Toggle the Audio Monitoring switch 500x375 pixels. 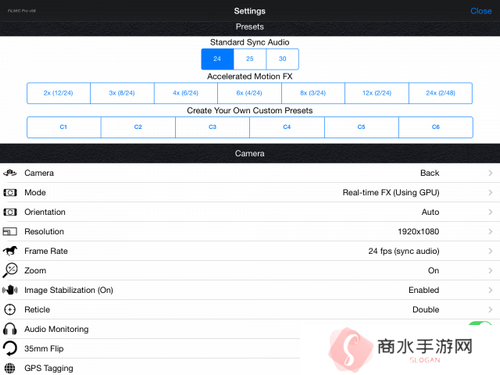[480, 323]
